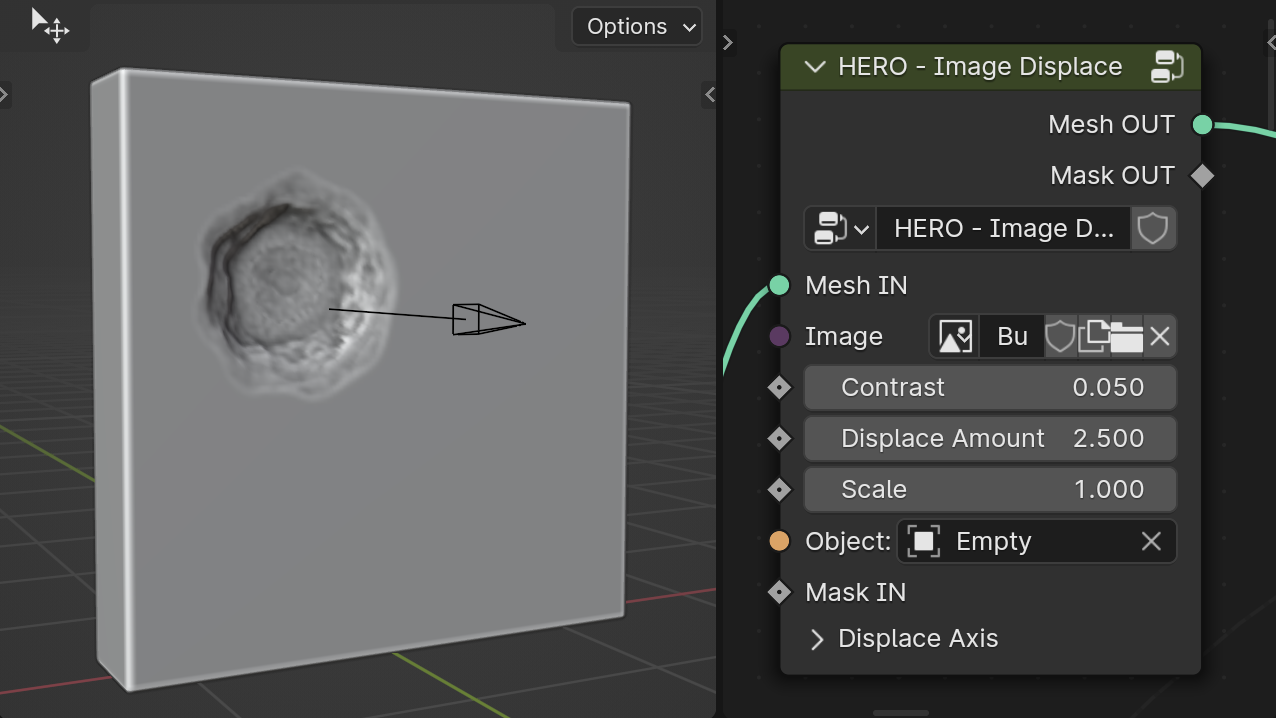Expand node editor left panel arrow
The image size is (1276, 718).
(x=728, y=43)
